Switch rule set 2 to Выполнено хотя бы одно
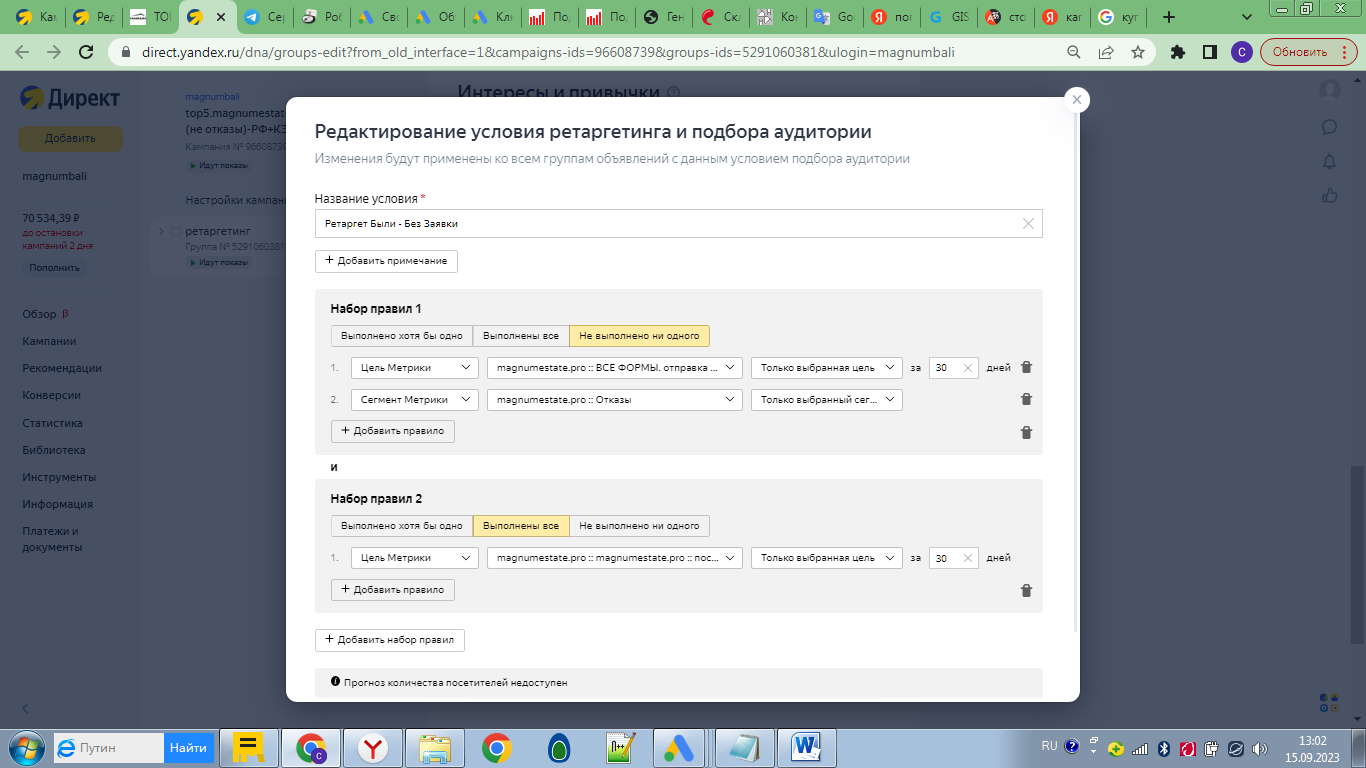 [x=400, y=525]
